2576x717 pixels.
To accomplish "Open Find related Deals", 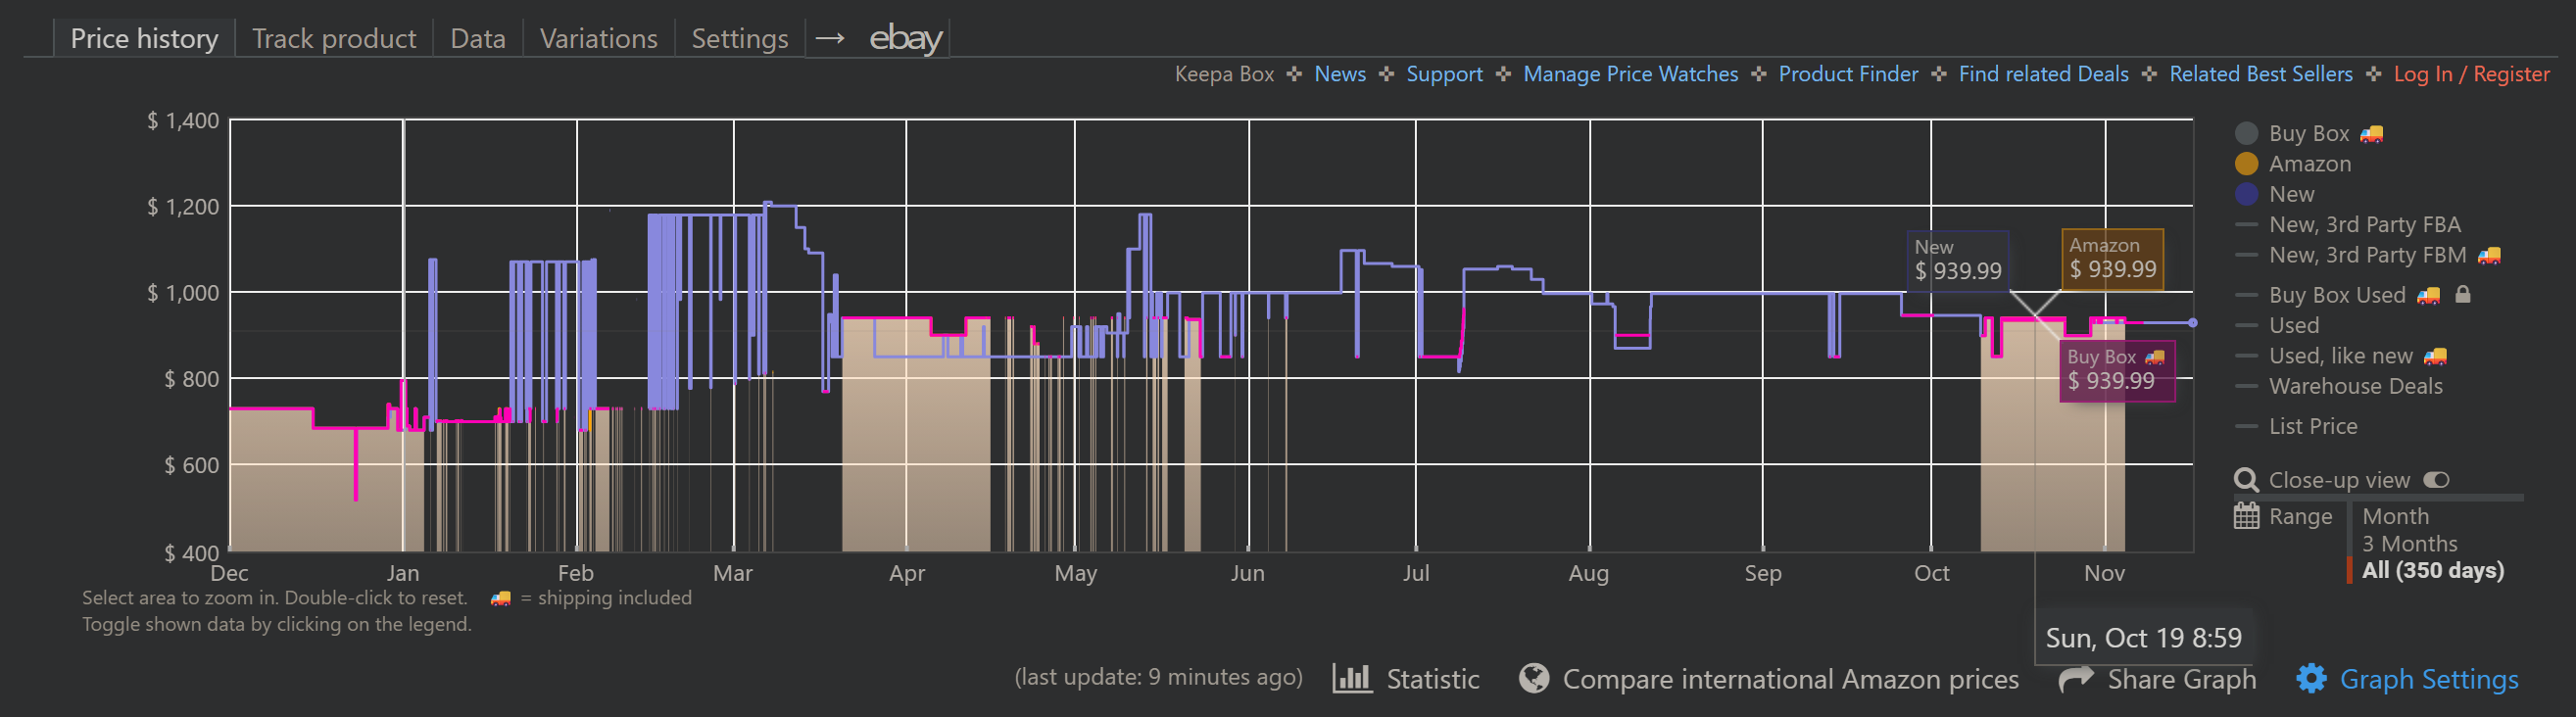I will (2043, 74).
